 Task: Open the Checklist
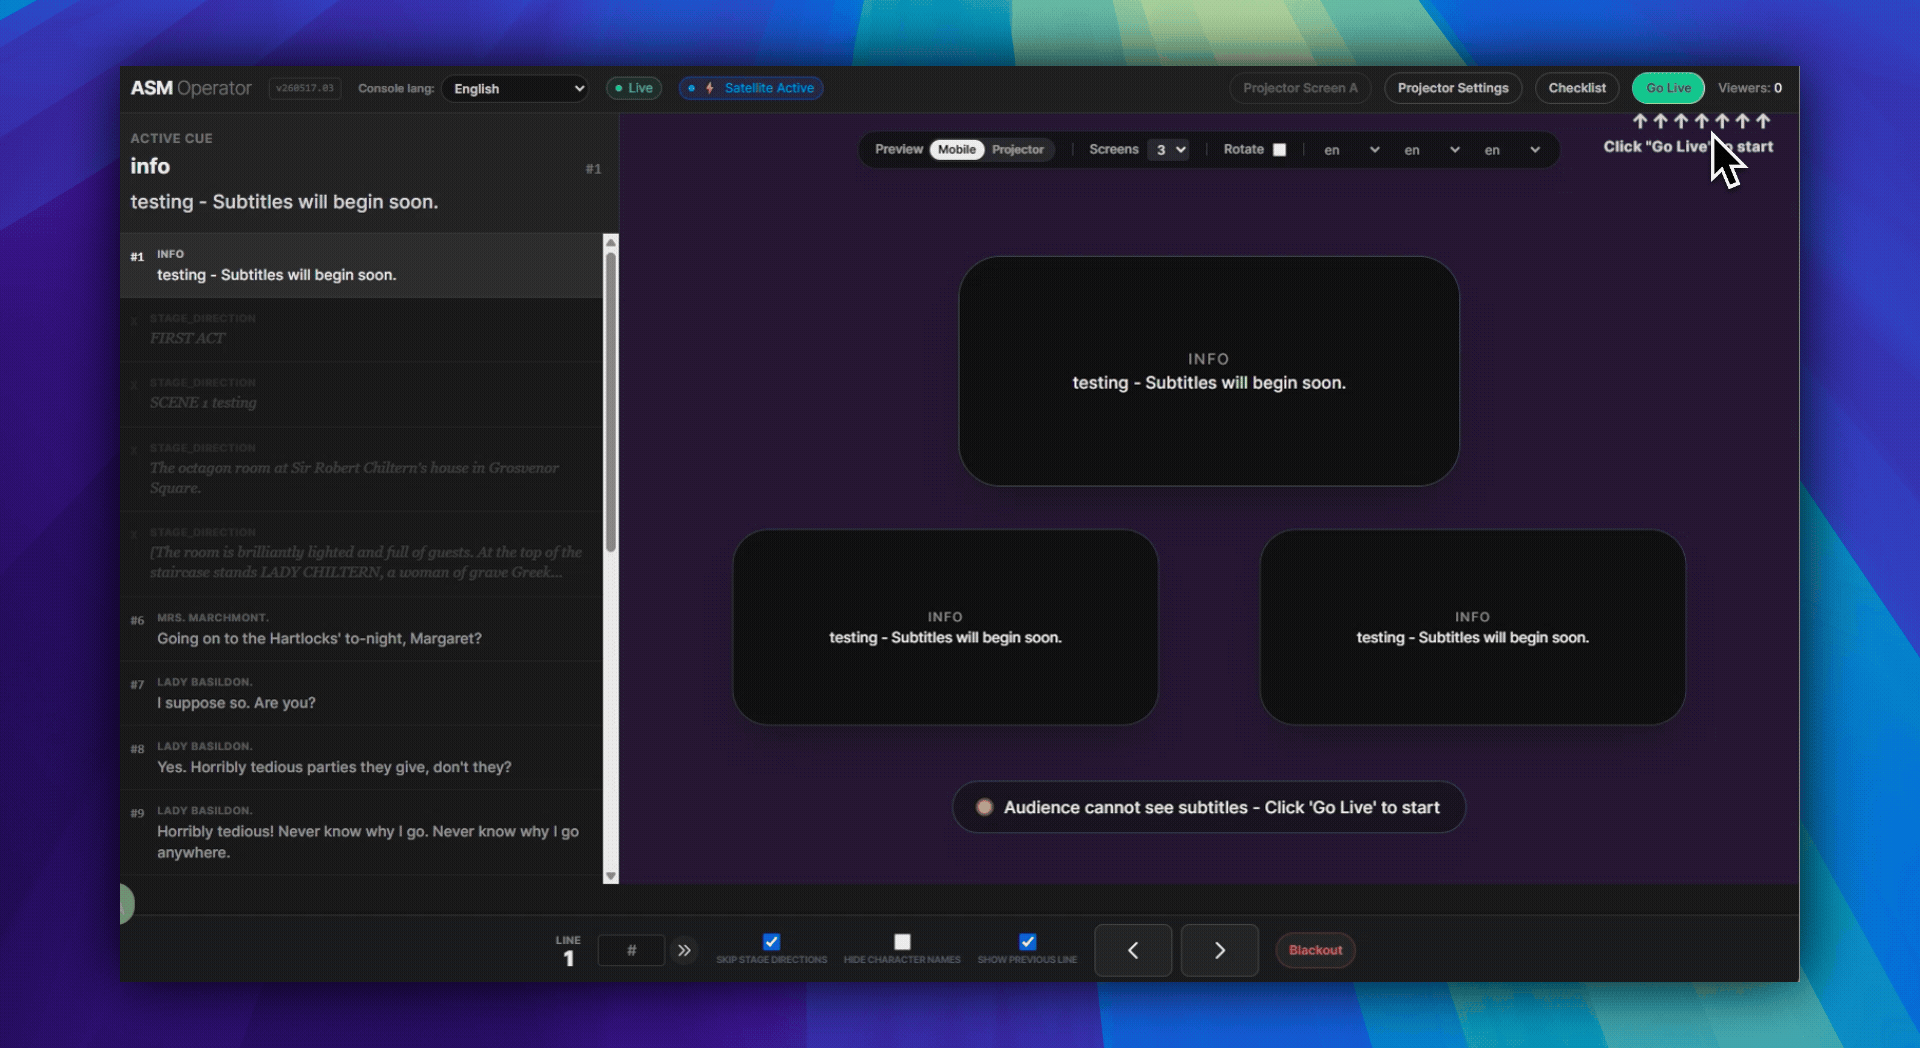pyautogui.click(x=1577, y=88)
